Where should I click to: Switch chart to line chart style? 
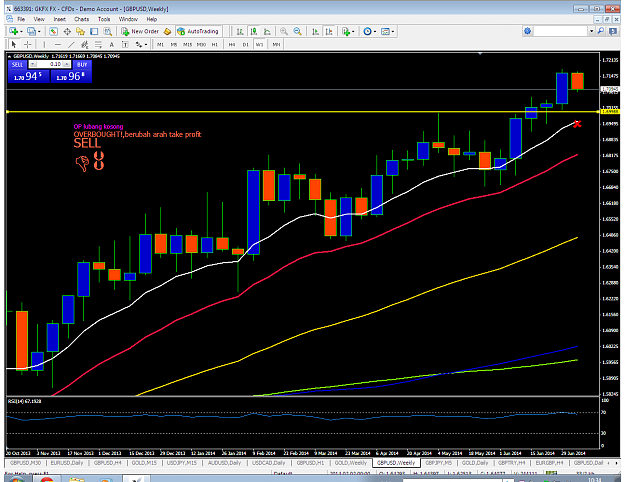tap(267, 31)
